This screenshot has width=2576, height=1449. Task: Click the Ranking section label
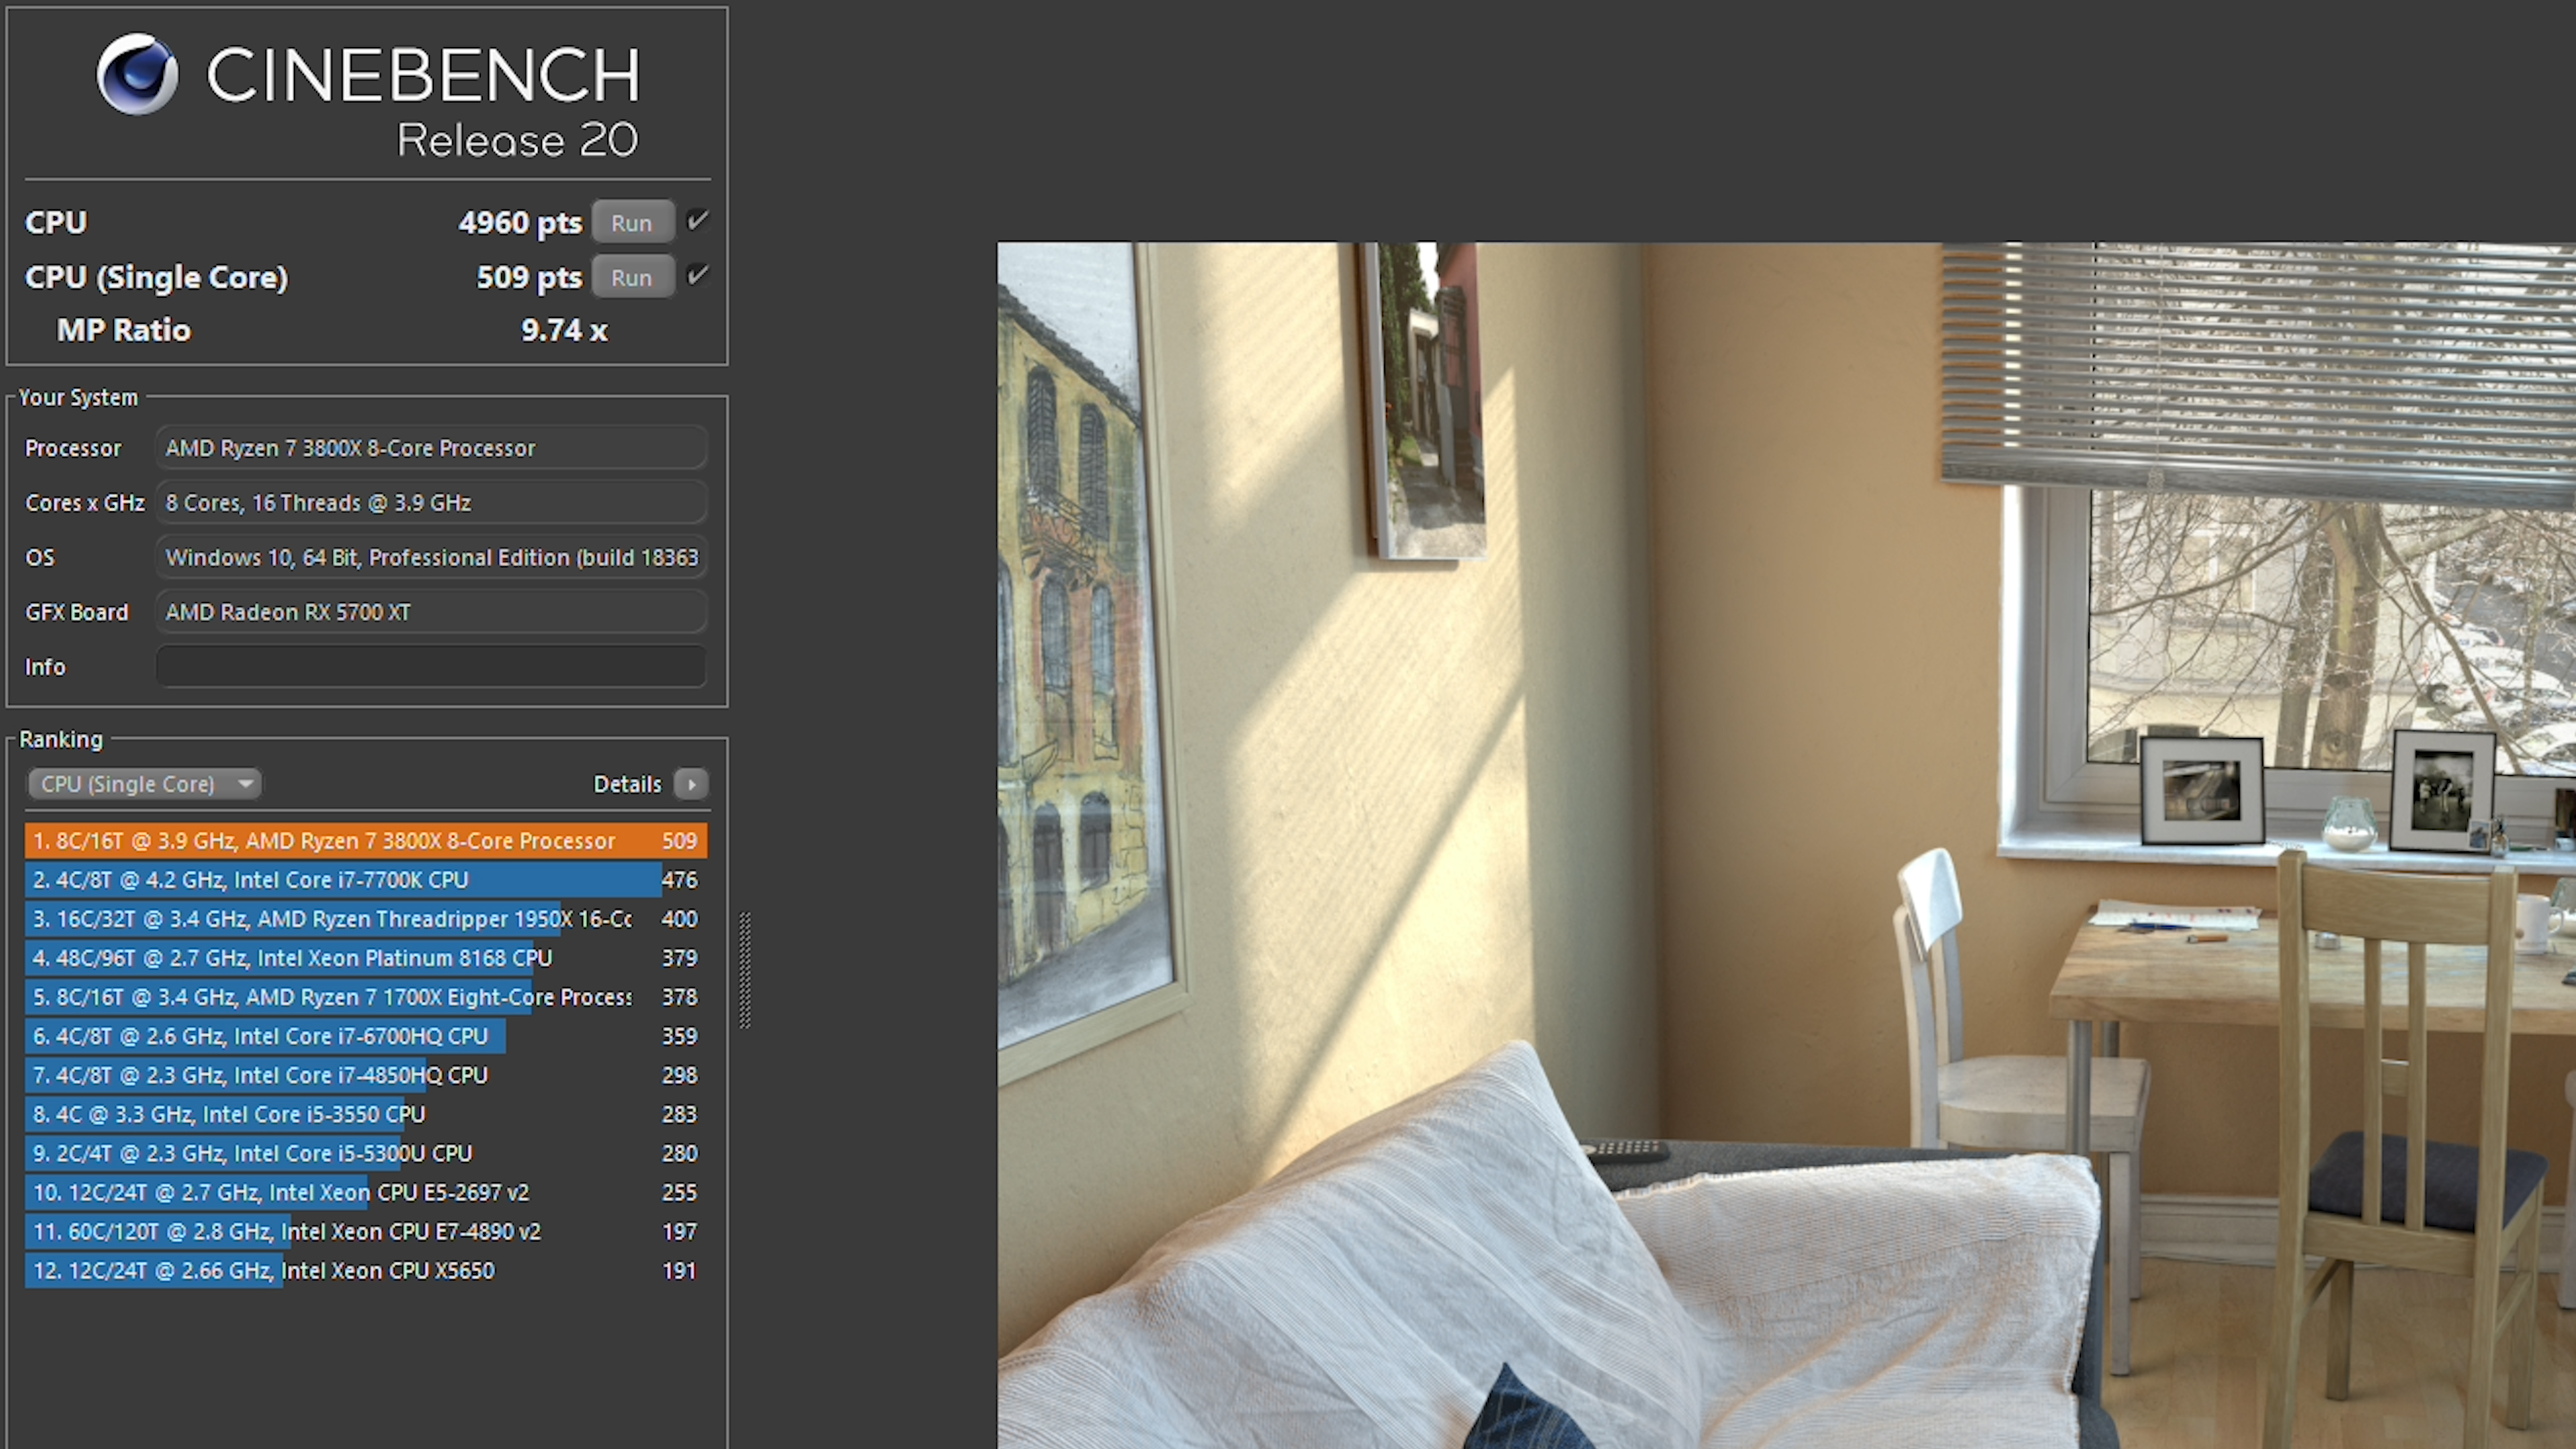[x=61, y=739]
